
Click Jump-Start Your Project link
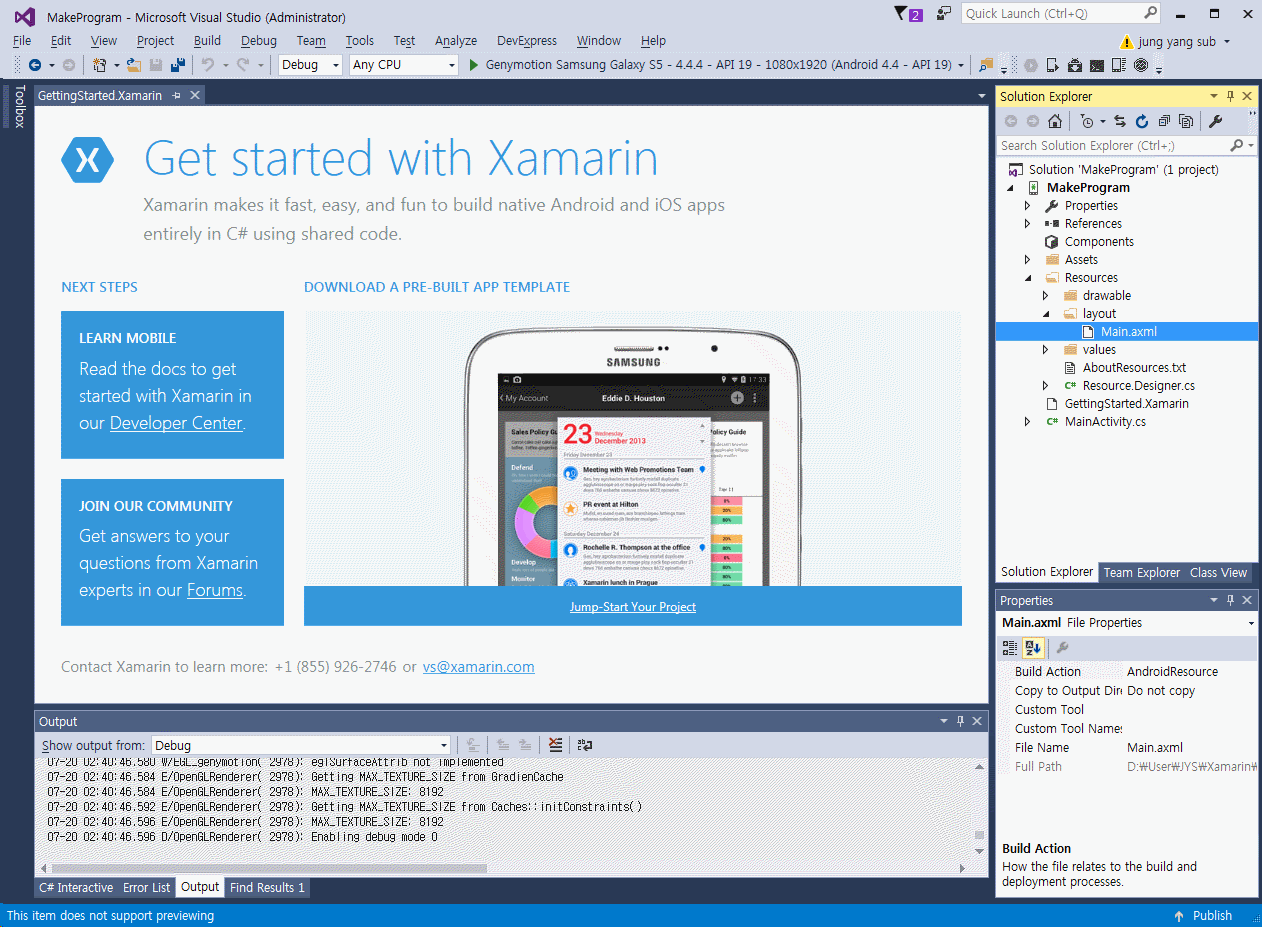tap(633, 607)
